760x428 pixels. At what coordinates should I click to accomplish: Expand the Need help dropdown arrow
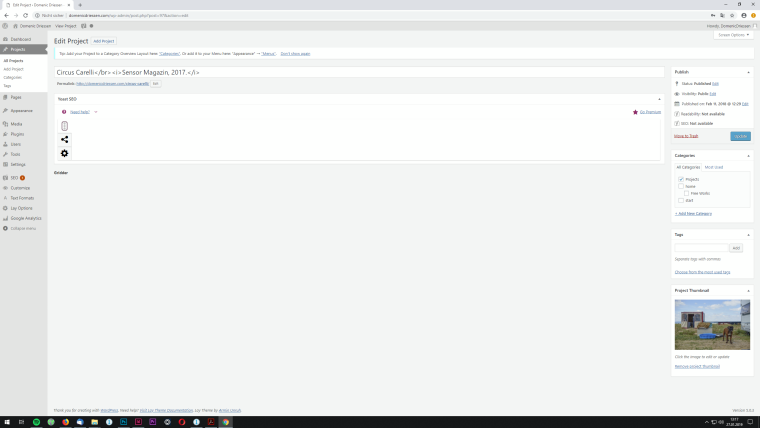coord(96,112)
